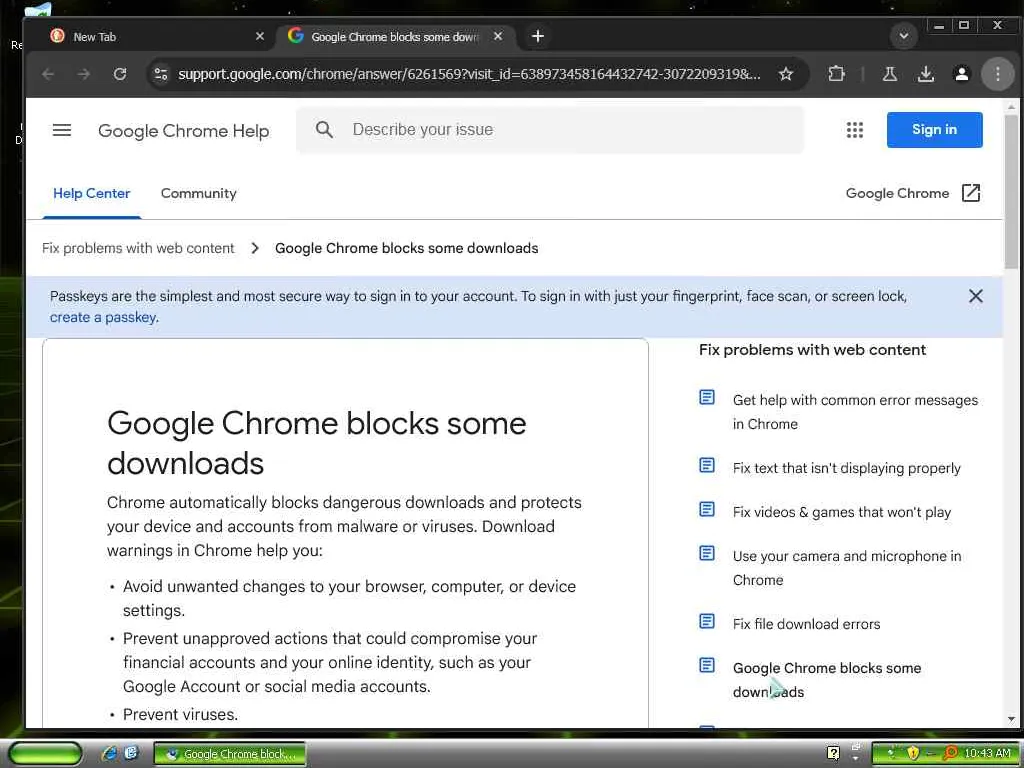
Task: Open the Chrome Labs flask icon
Action: coord(889,74)
